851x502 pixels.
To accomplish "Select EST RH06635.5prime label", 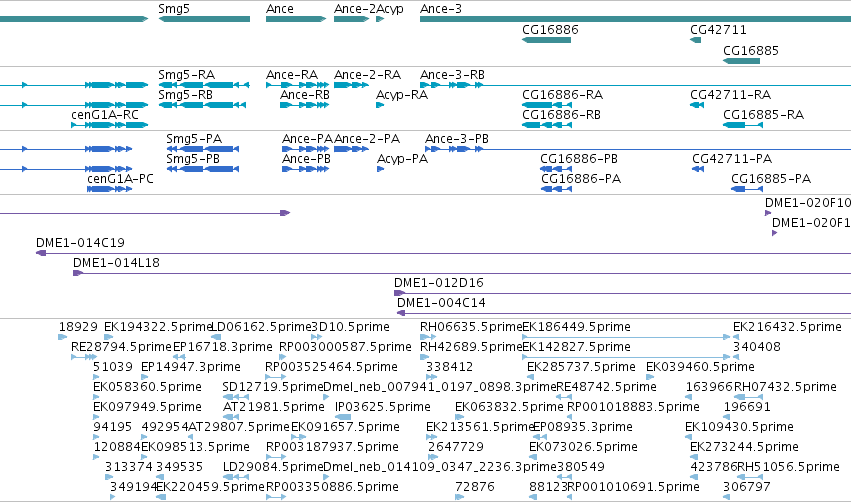I will [471, 327].
